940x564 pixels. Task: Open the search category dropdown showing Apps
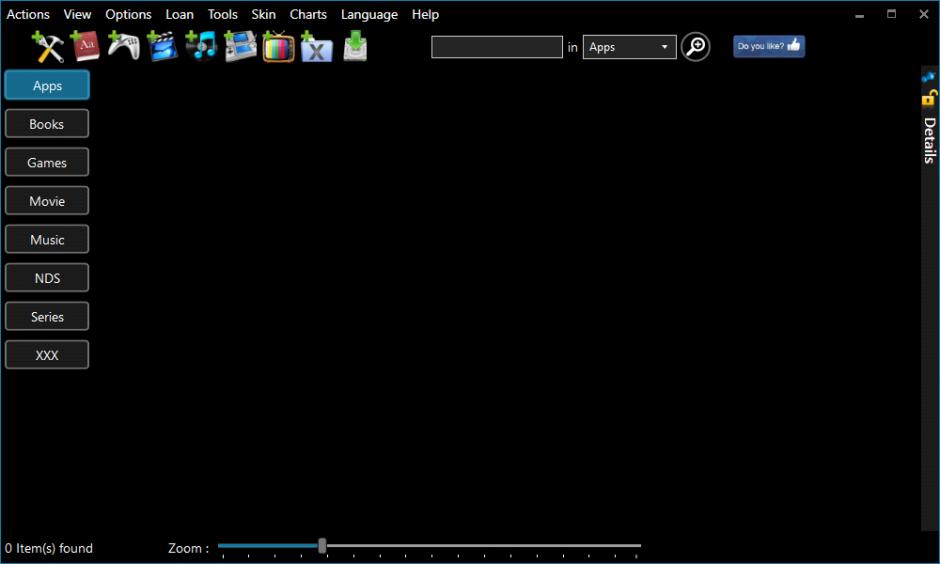pos(629,47)
